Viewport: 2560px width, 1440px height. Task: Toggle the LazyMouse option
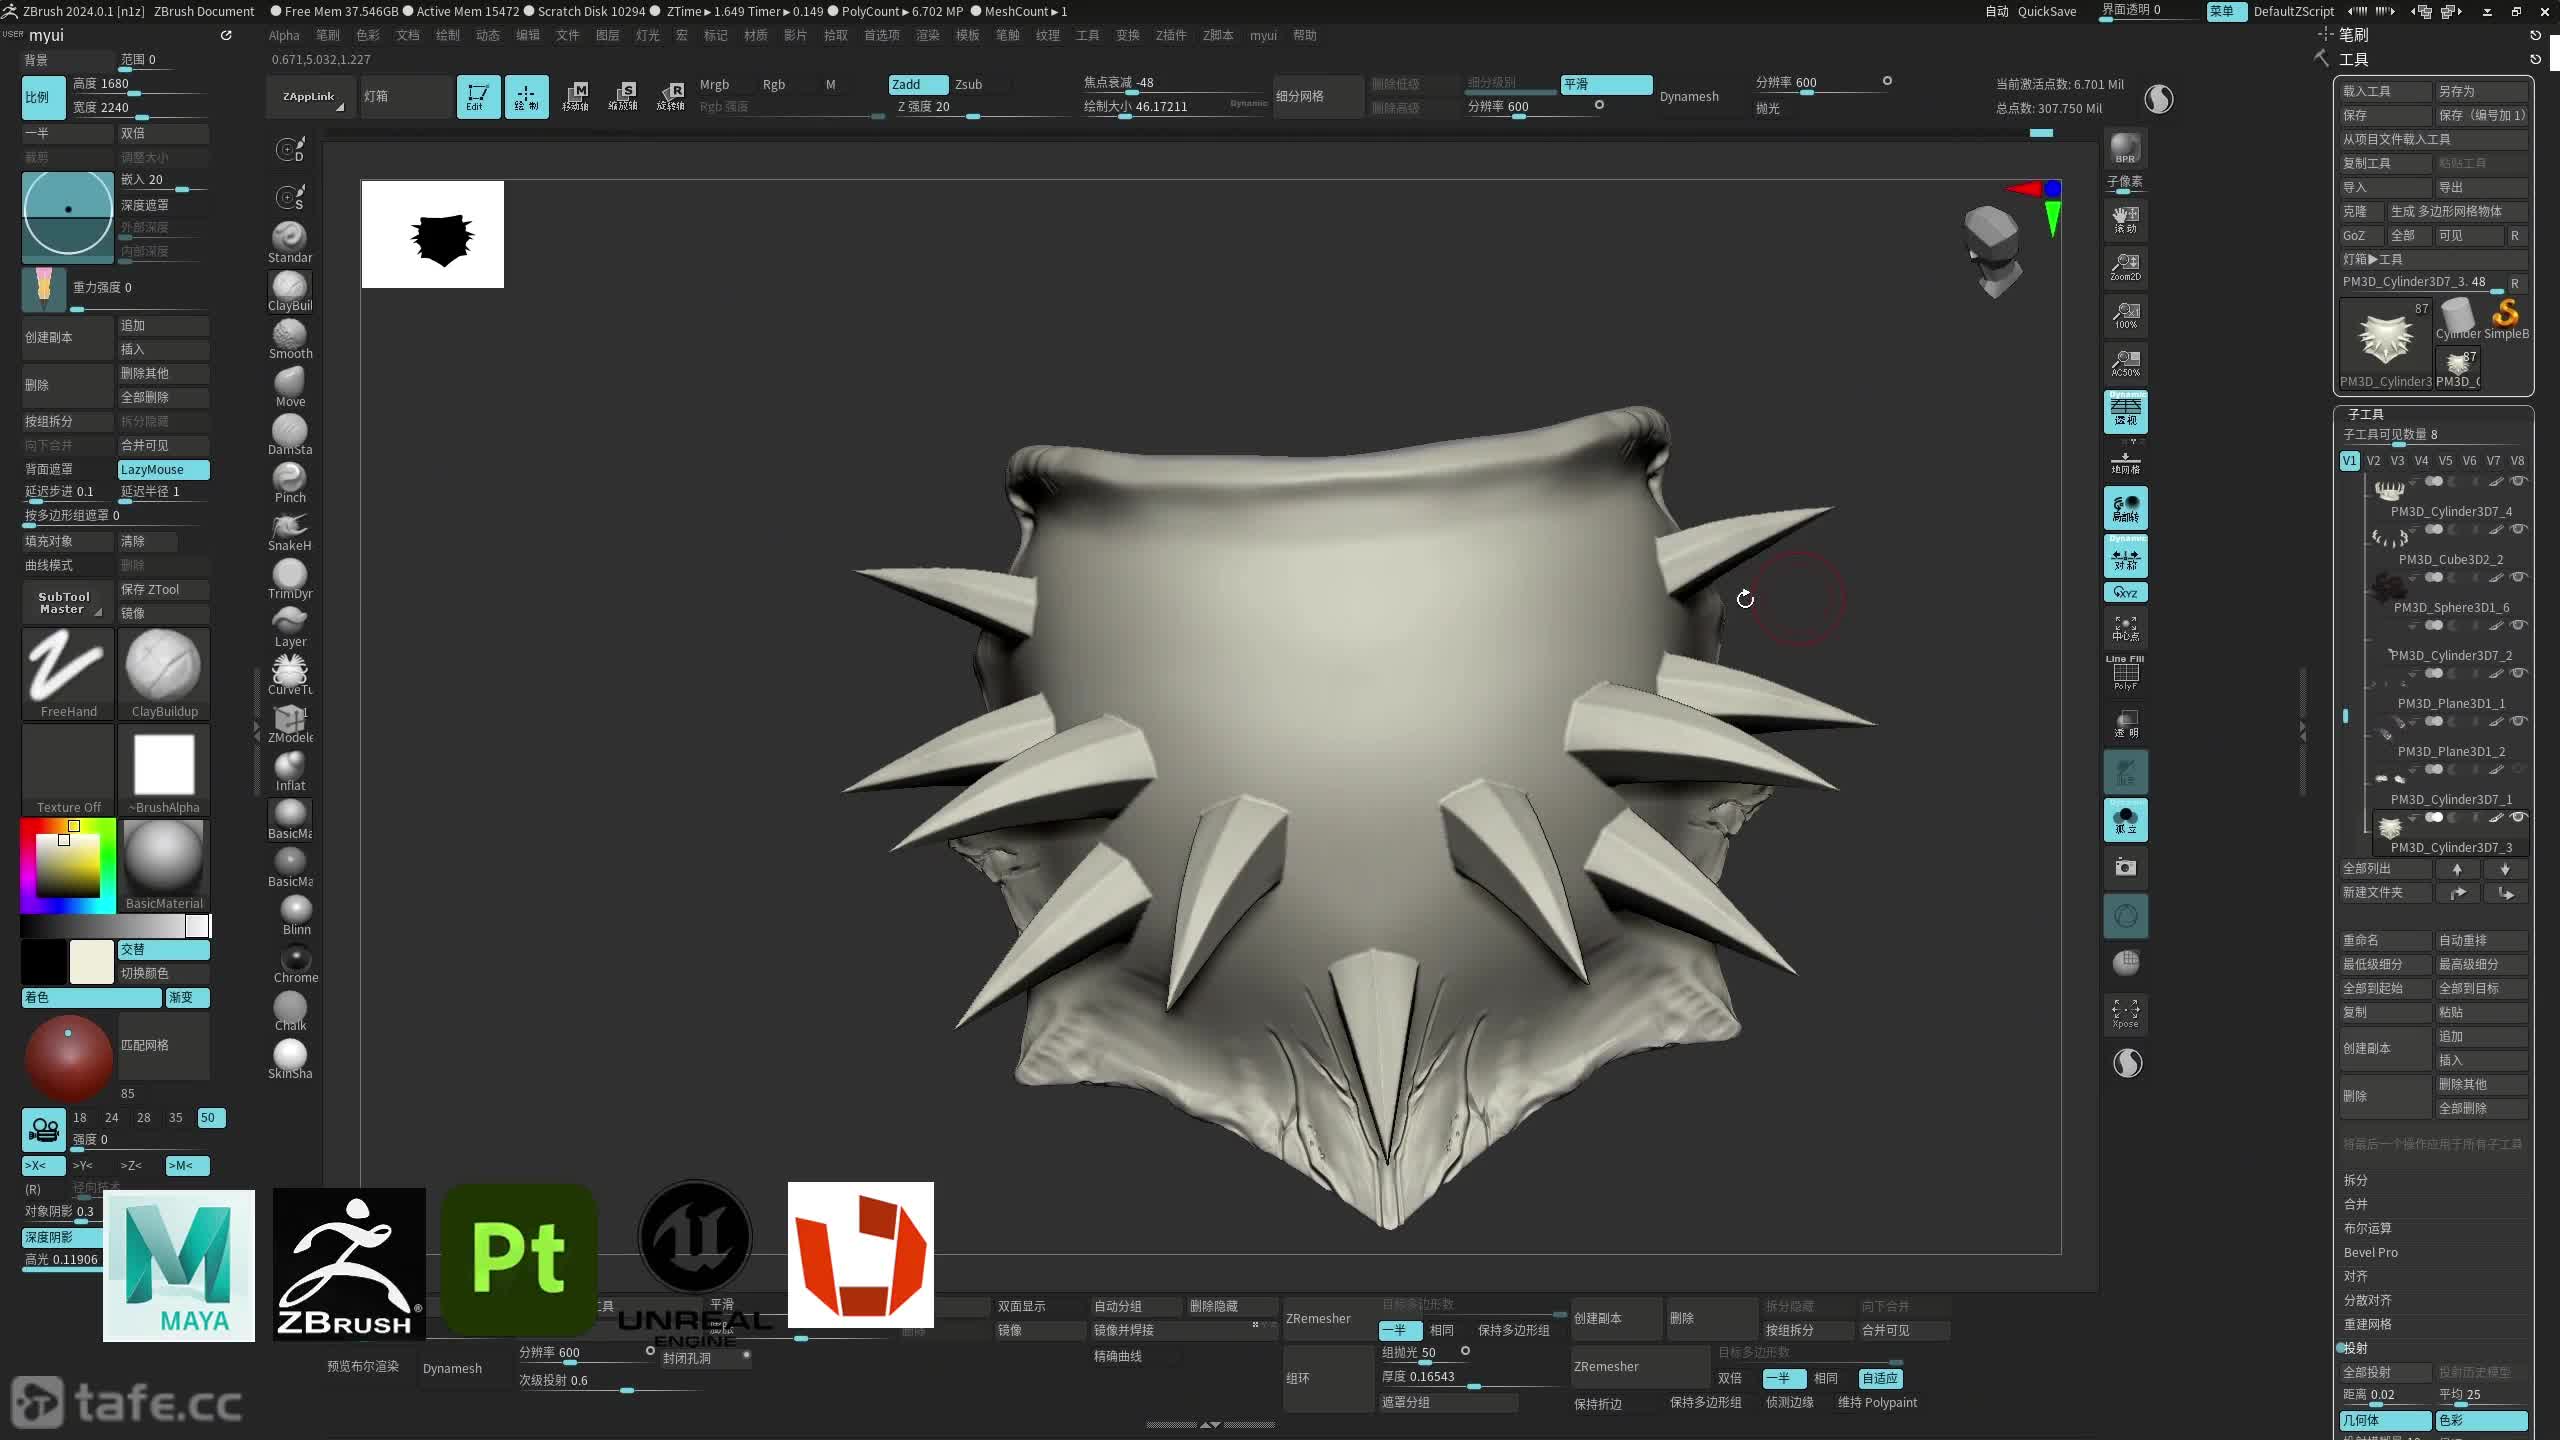click(x=163, y=469)
